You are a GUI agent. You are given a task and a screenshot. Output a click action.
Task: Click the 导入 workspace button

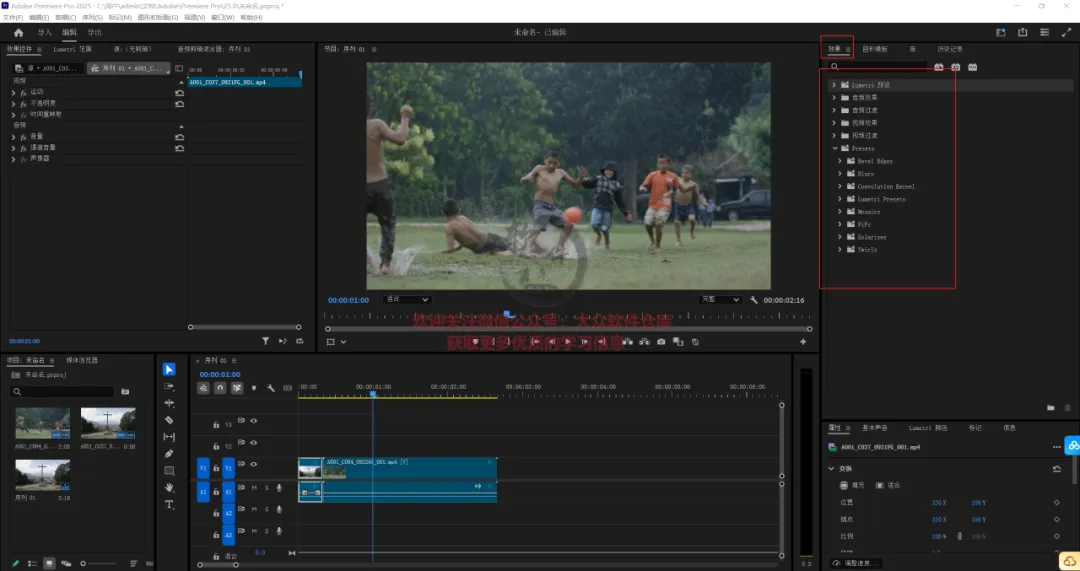point(44,32)
